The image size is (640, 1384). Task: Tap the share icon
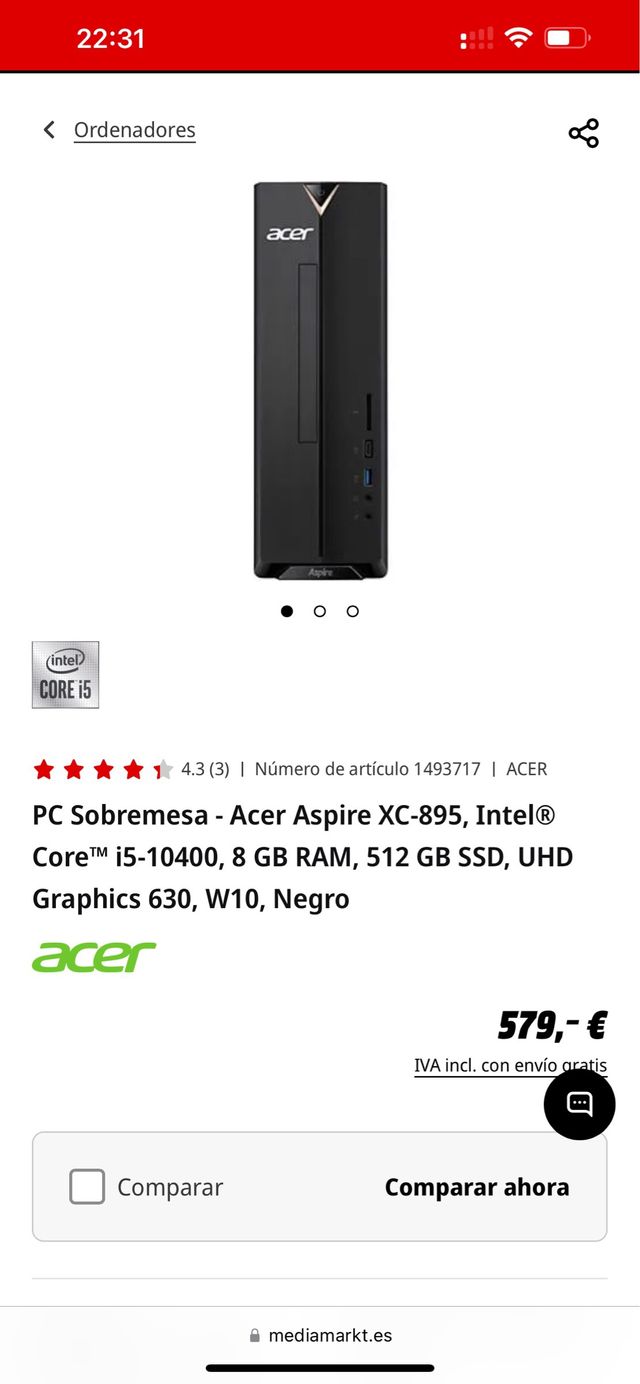tap(583, 133)
